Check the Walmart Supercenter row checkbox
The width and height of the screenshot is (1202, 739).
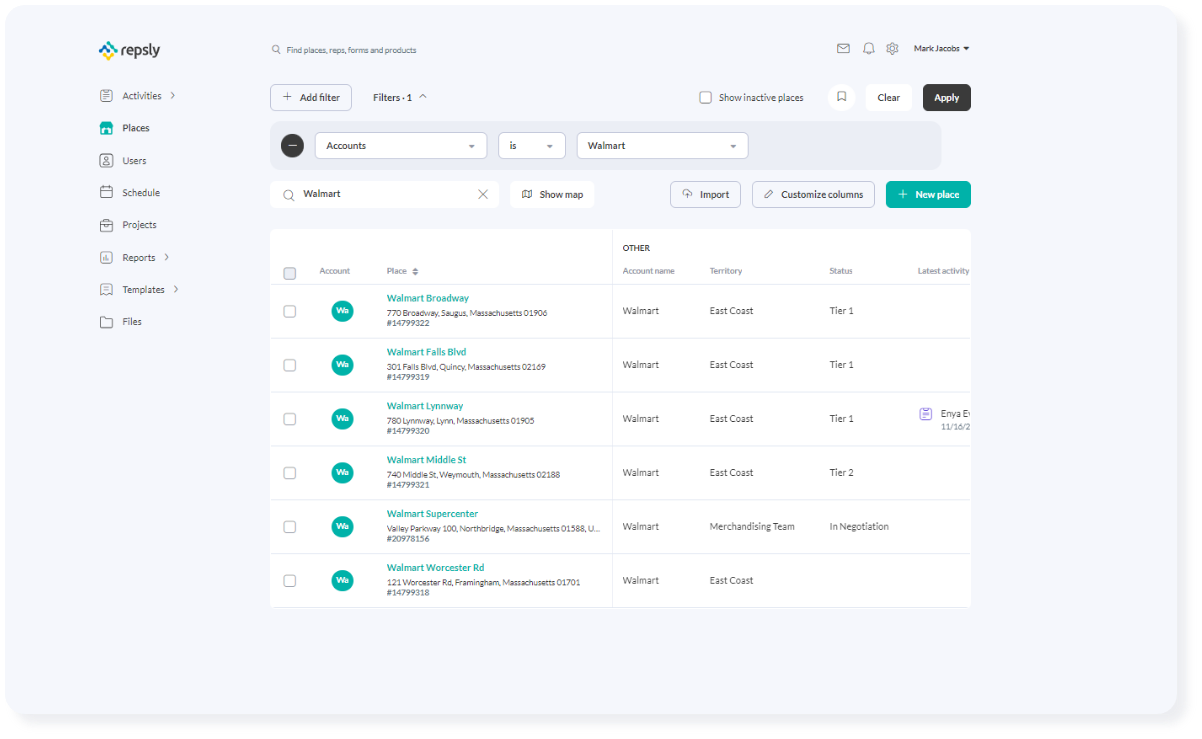(290, 526)
